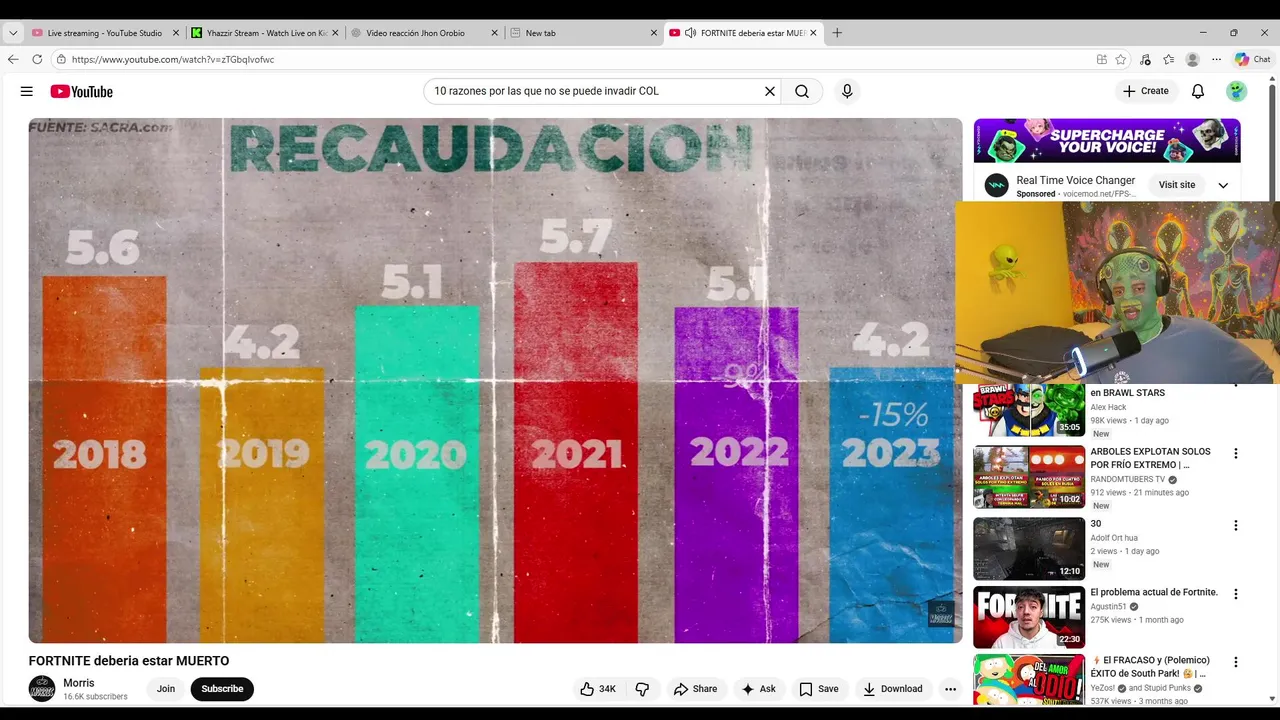
Task: Clear the search box text
Action: point(770,91)
